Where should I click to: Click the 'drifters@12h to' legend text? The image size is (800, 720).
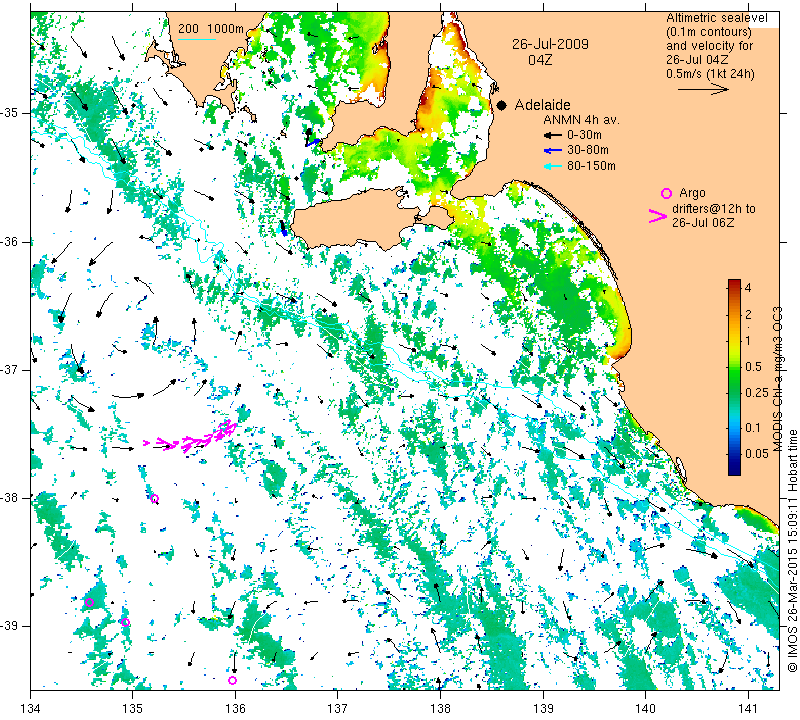point(714,209)
